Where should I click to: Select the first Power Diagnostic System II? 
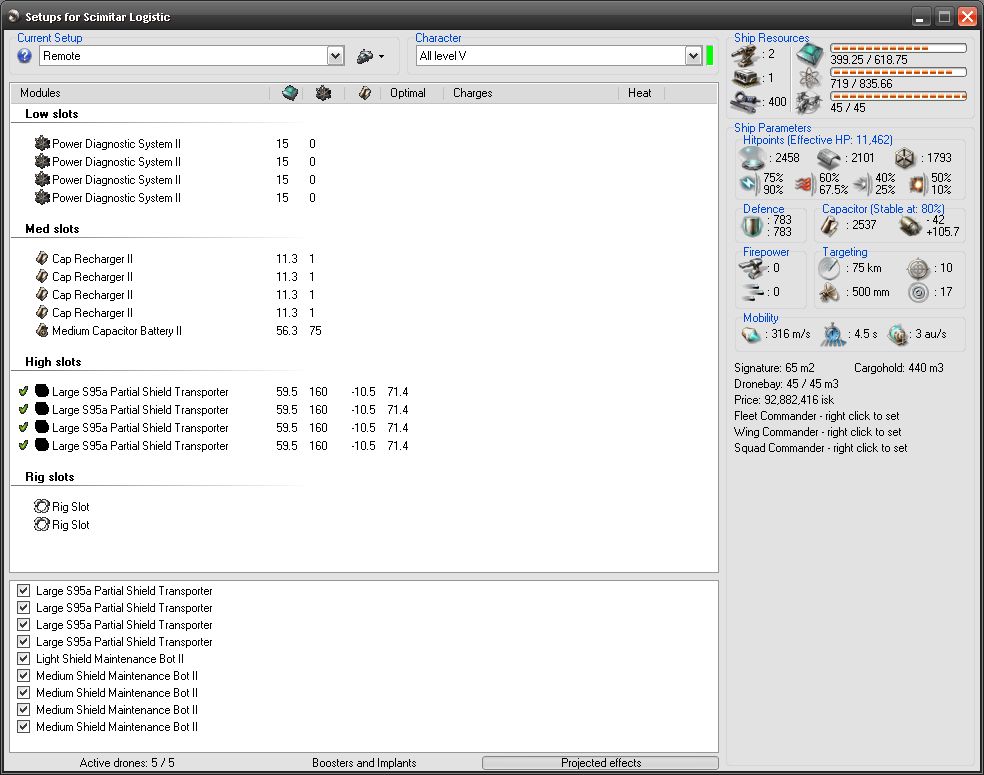click(108, 144)
